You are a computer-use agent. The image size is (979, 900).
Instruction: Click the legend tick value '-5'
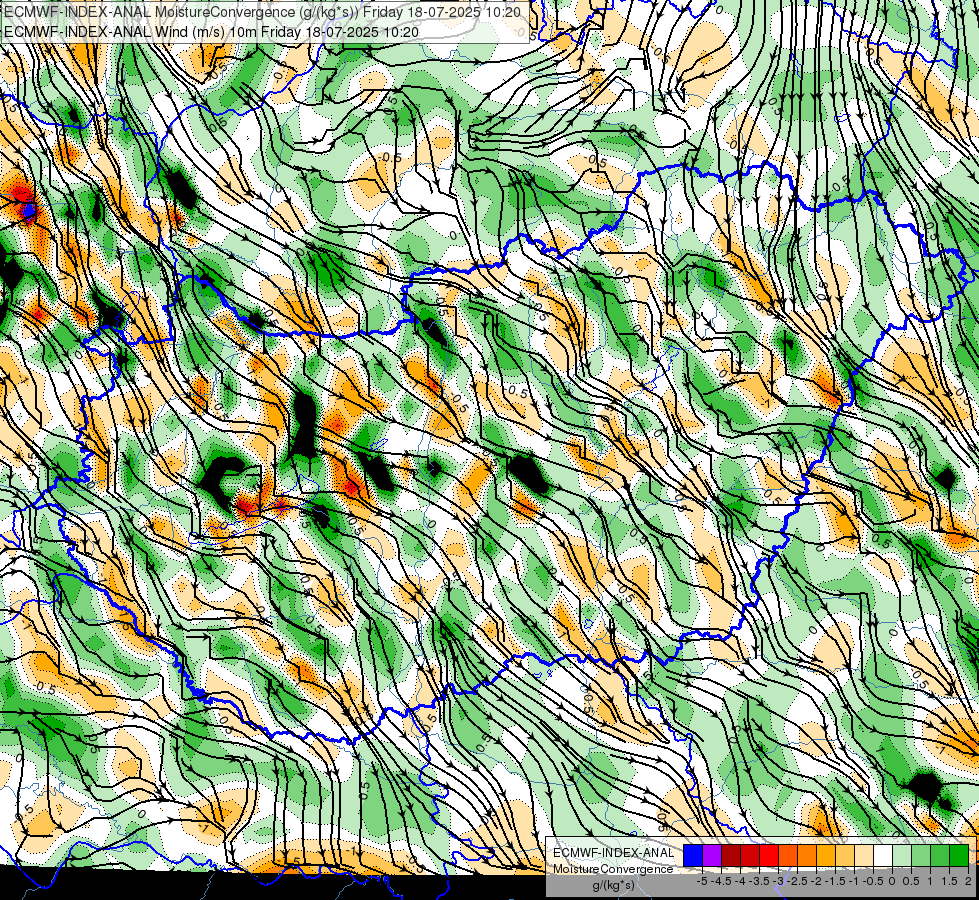coord(702,881)
